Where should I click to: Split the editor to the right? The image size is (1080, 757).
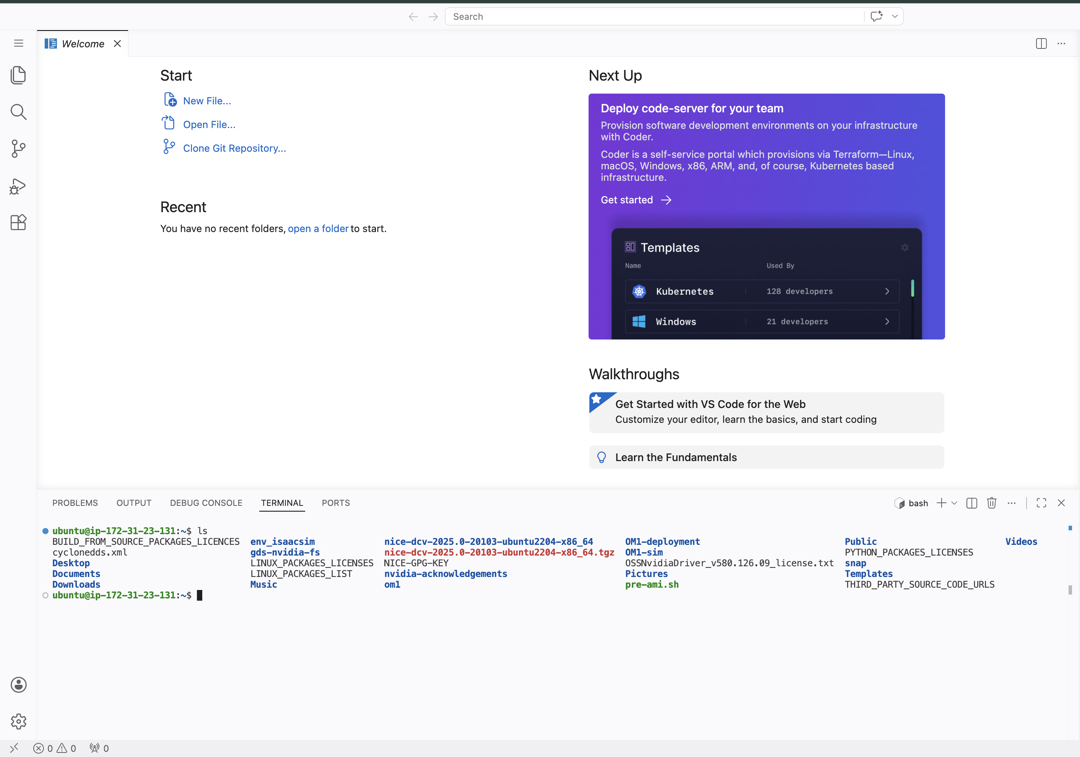[1041, 43]
